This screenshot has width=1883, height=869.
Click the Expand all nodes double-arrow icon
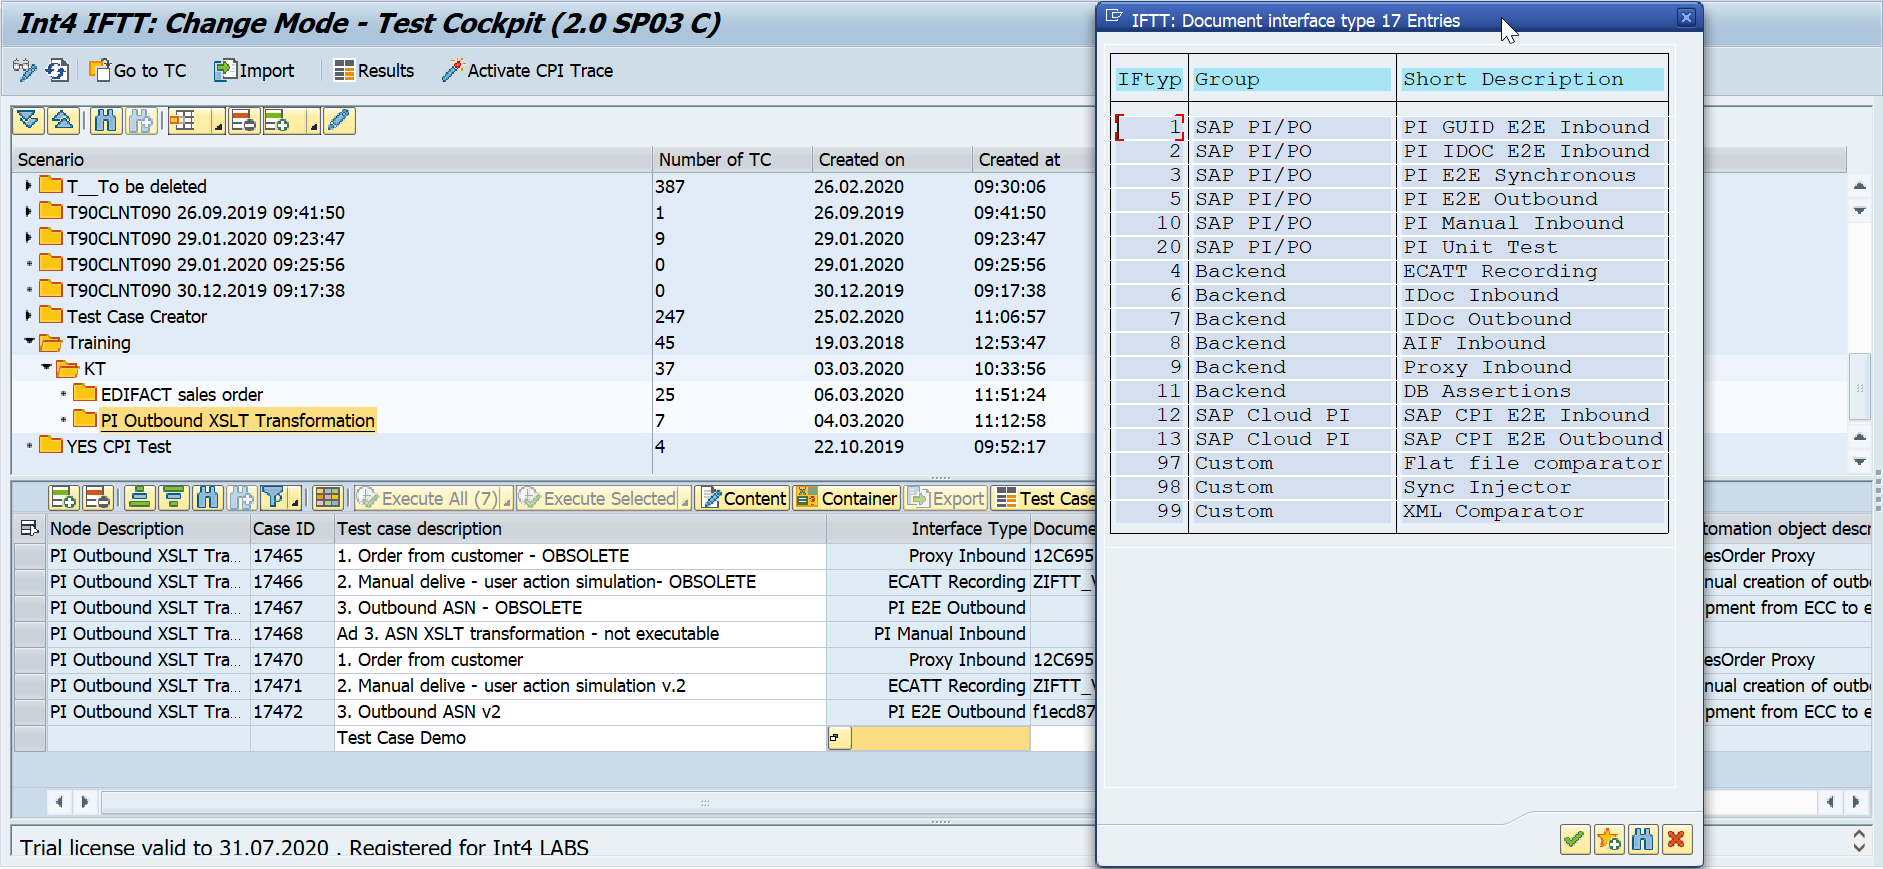28,121
